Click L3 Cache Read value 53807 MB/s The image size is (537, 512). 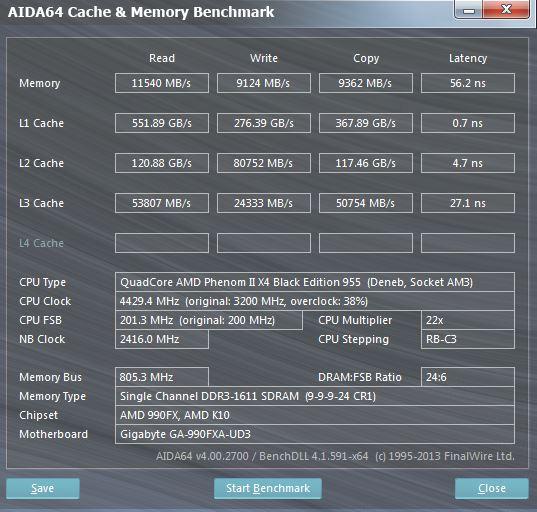[162, 203]
